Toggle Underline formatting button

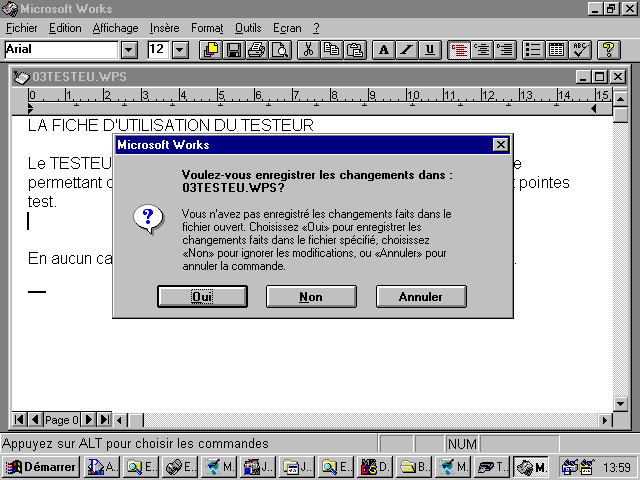pyautogui.click(x=430, y=50)
